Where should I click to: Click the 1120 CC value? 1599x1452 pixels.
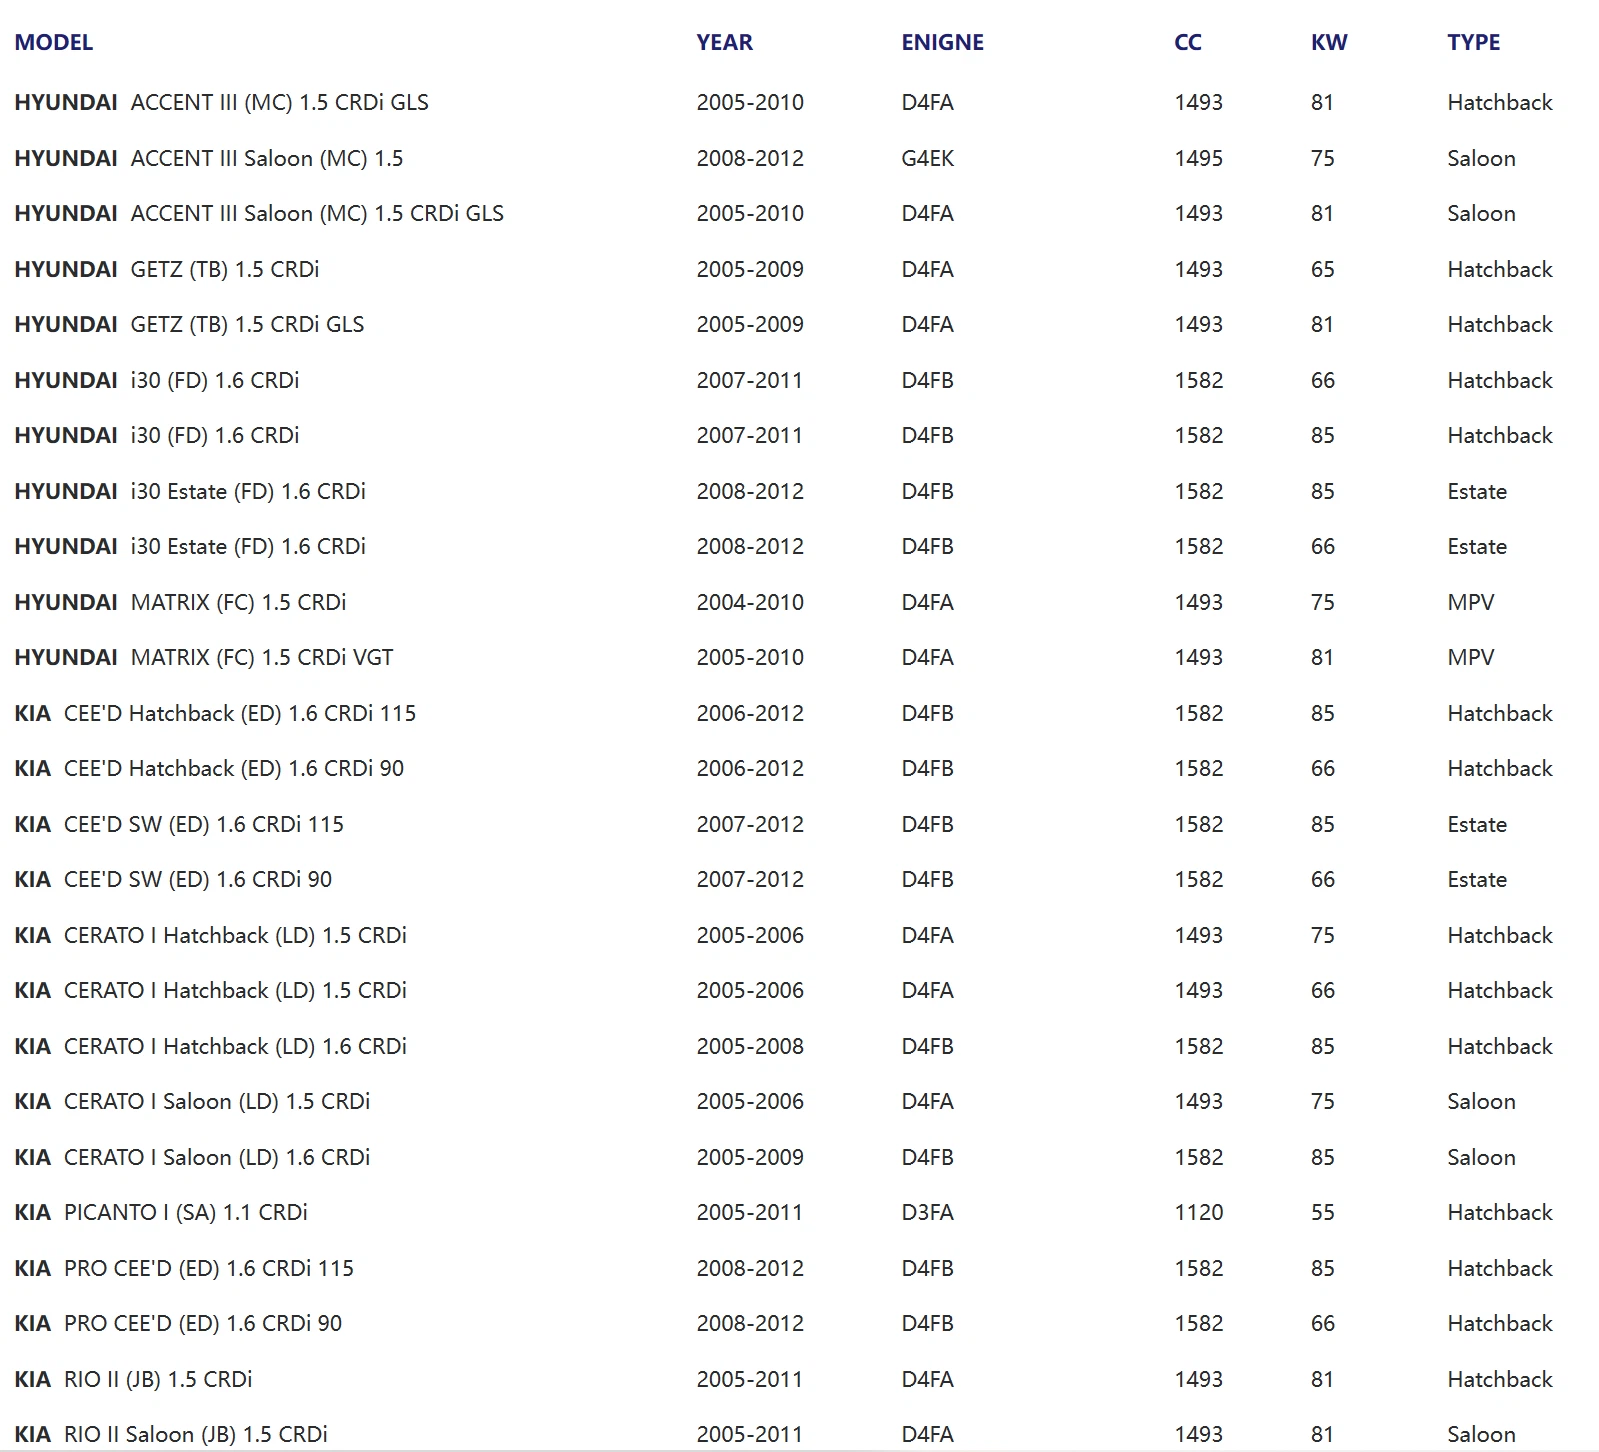coord(1198,1212)
